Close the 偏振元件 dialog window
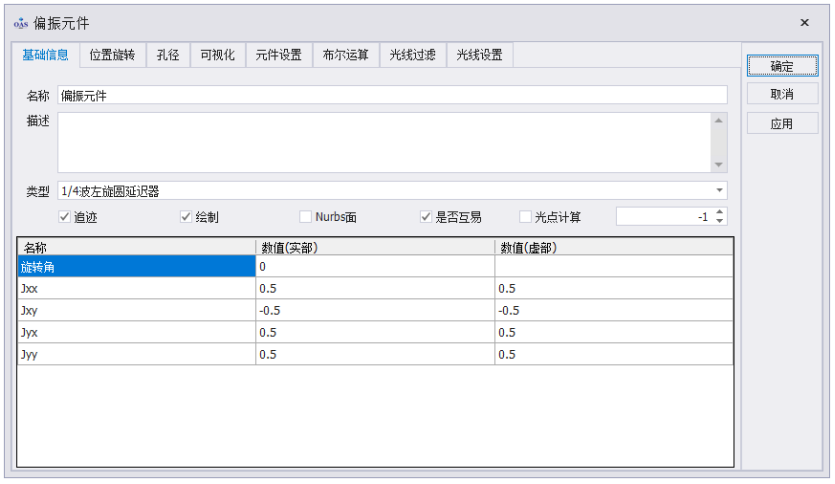 [804, 22]
